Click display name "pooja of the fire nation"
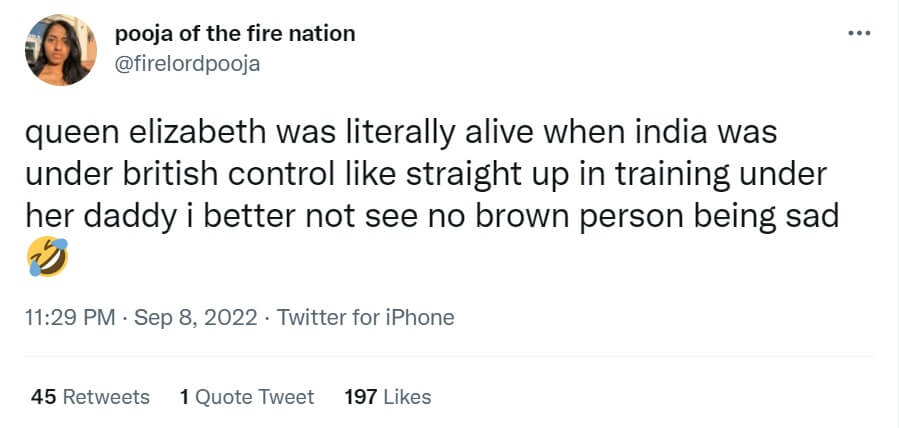Image resolution: width=899 pixels, height=428 pixels. [235, 33]
